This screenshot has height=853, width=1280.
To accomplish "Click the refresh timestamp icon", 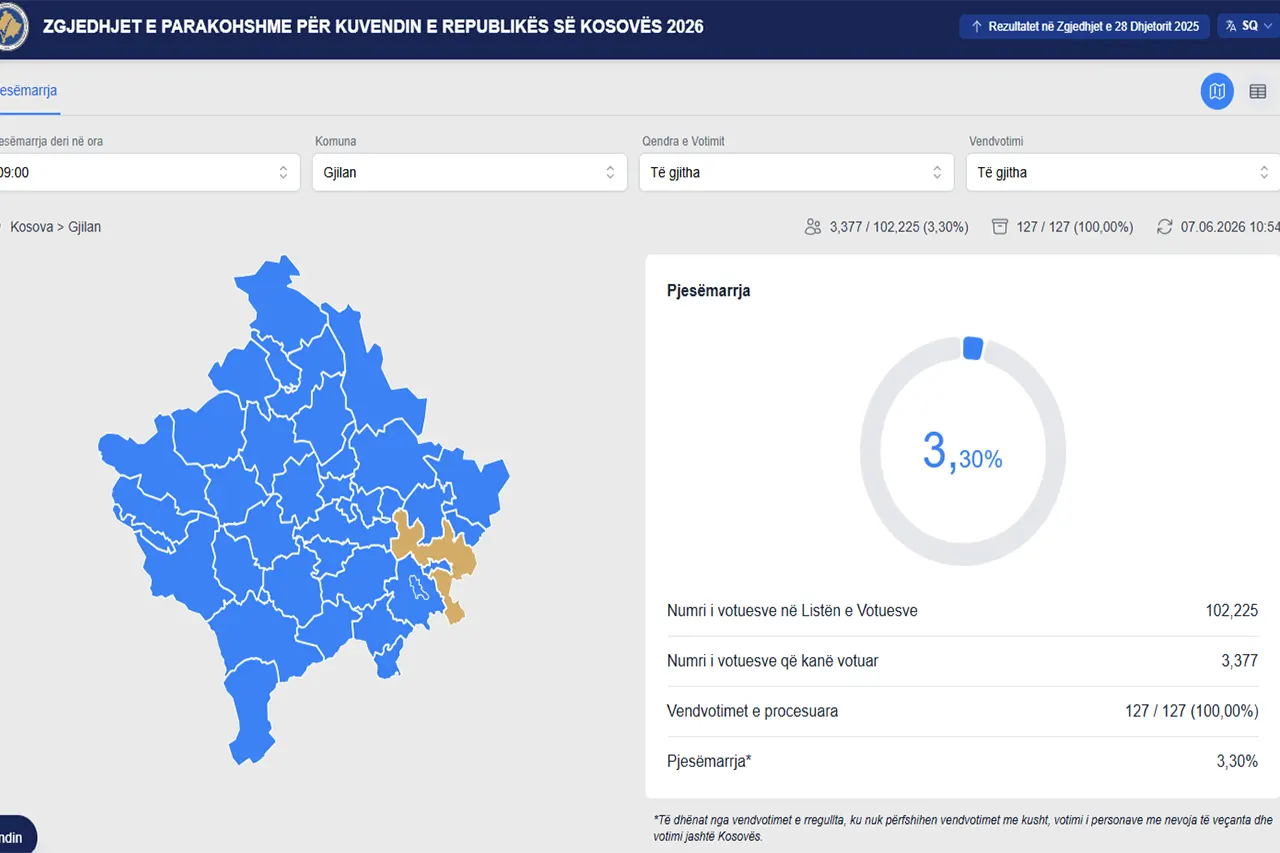I will [x=1165, y=227].
